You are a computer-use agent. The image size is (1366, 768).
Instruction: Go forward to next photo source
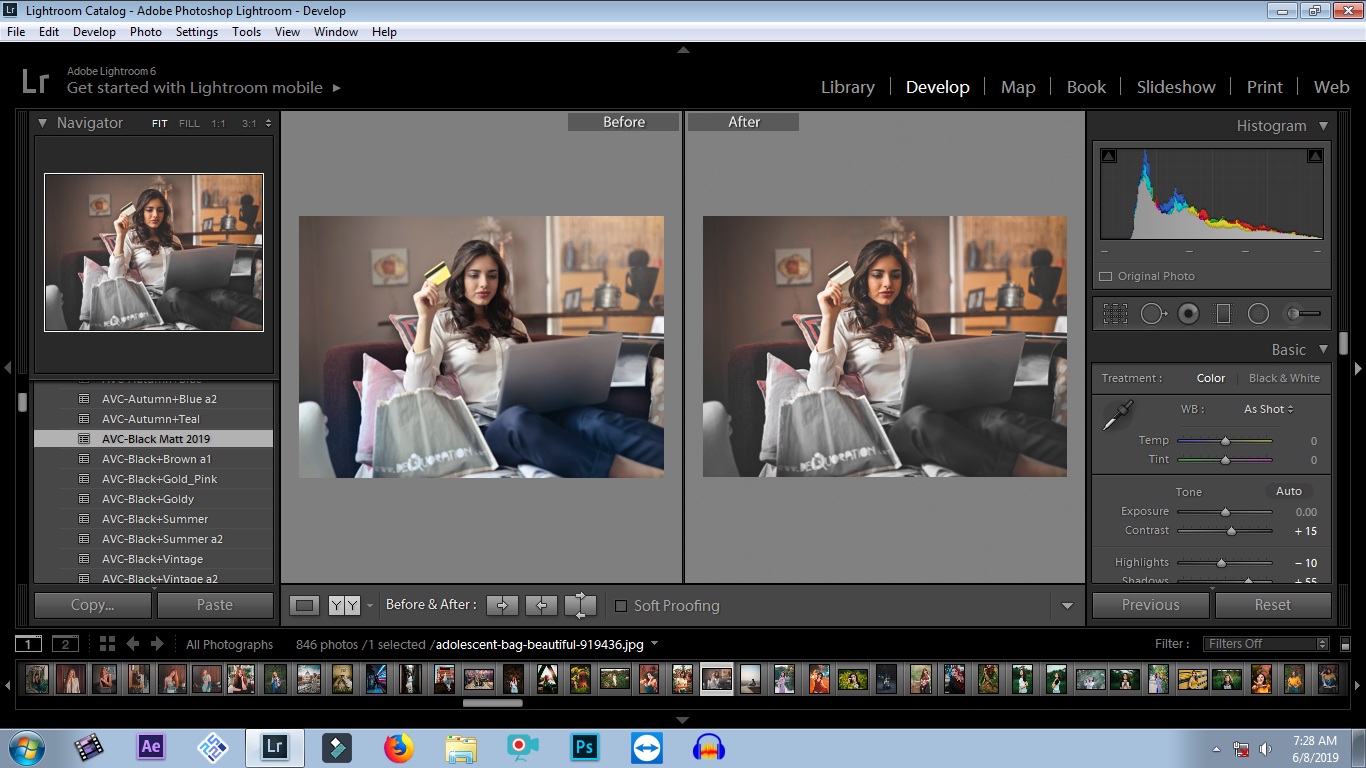[x=159, y=644]
